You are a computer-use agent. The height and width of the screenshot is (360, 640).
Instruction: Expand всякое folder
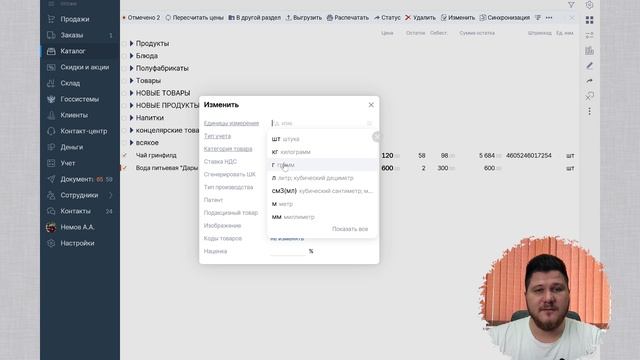[x=131, y=142]
